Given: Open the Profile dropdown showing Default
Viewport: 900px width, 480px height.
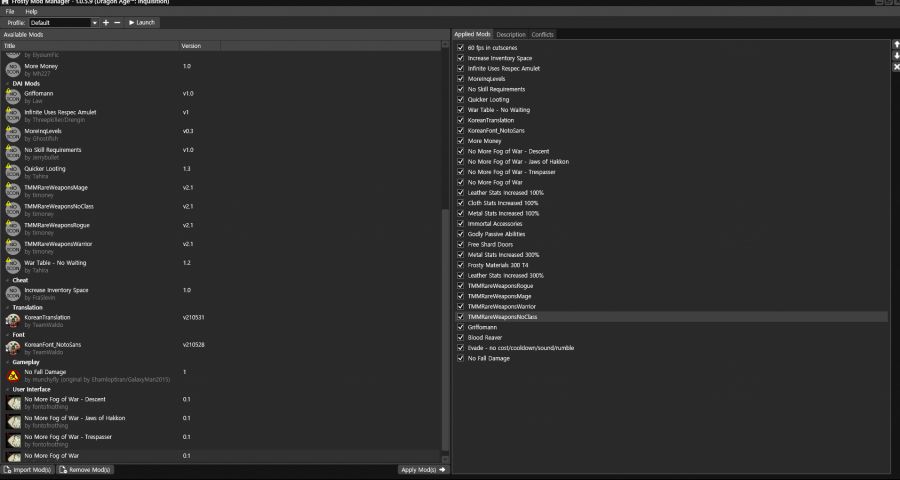Looking at the screenshot, I should (63, 22).
